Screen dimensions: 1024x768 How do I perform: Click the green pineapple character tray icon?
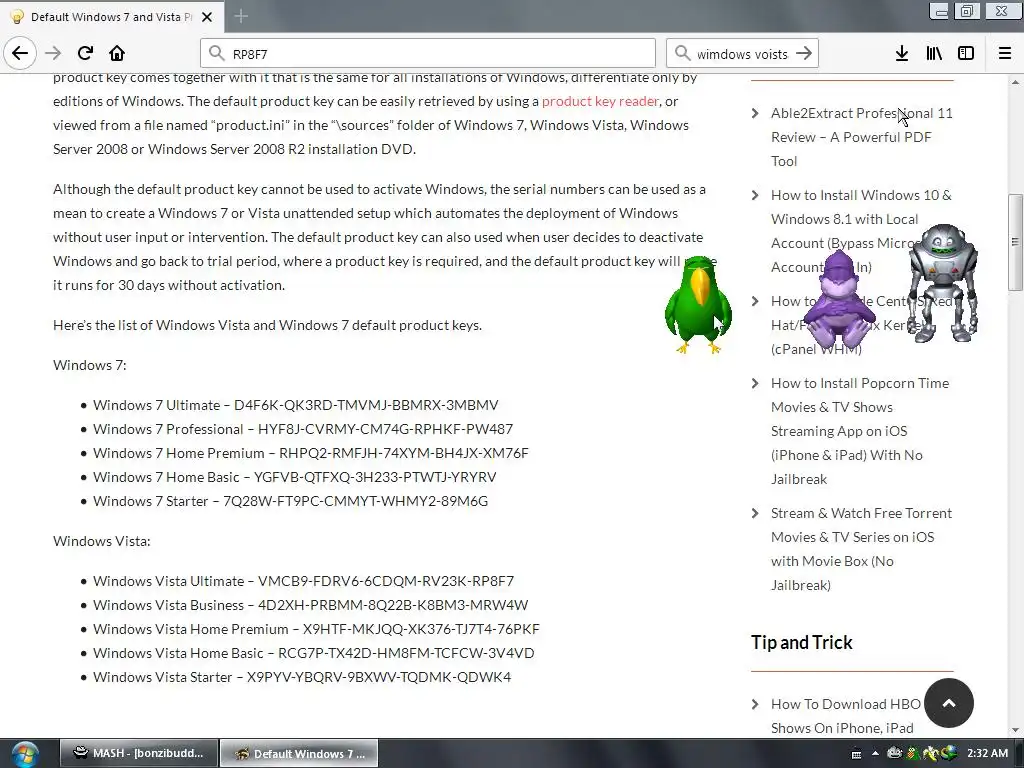tap(913, 754)
